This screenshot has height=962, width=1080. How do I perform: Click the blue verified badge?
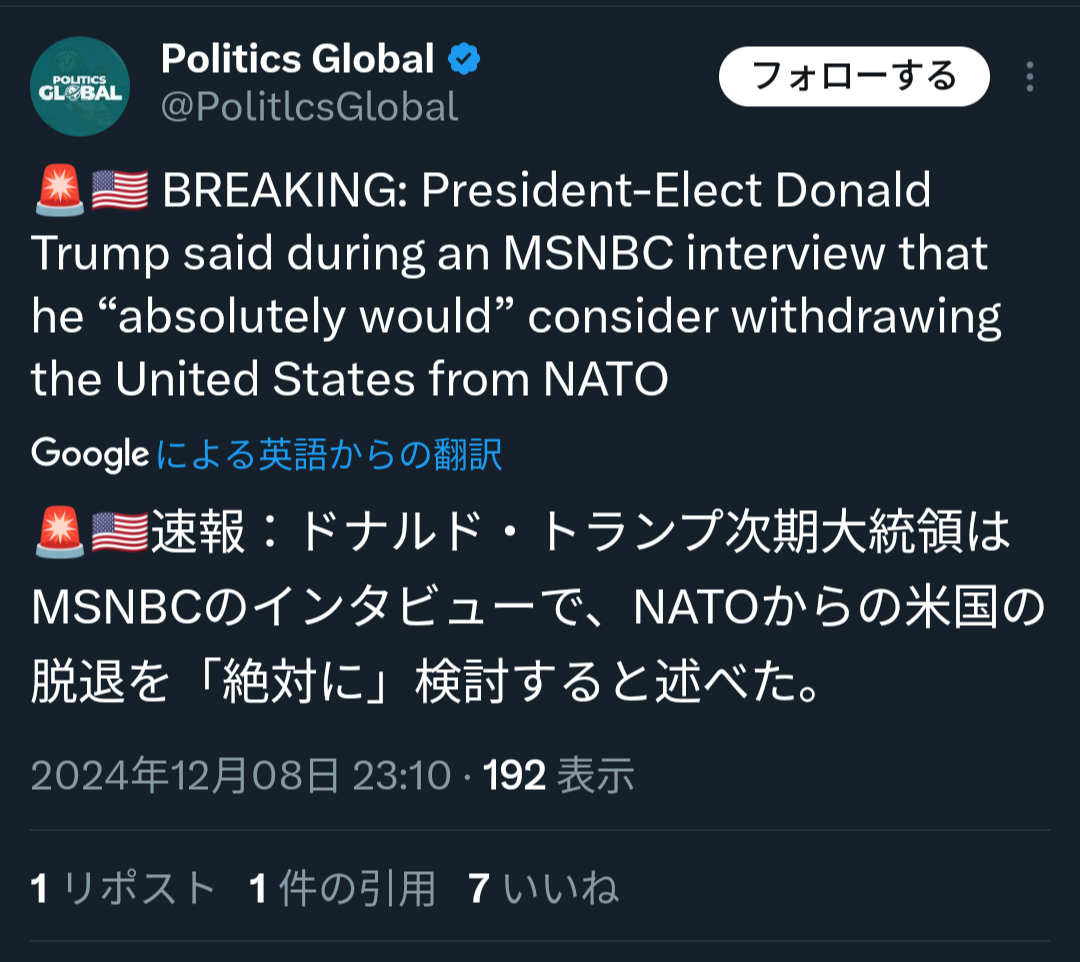click(x=463, y=60)
